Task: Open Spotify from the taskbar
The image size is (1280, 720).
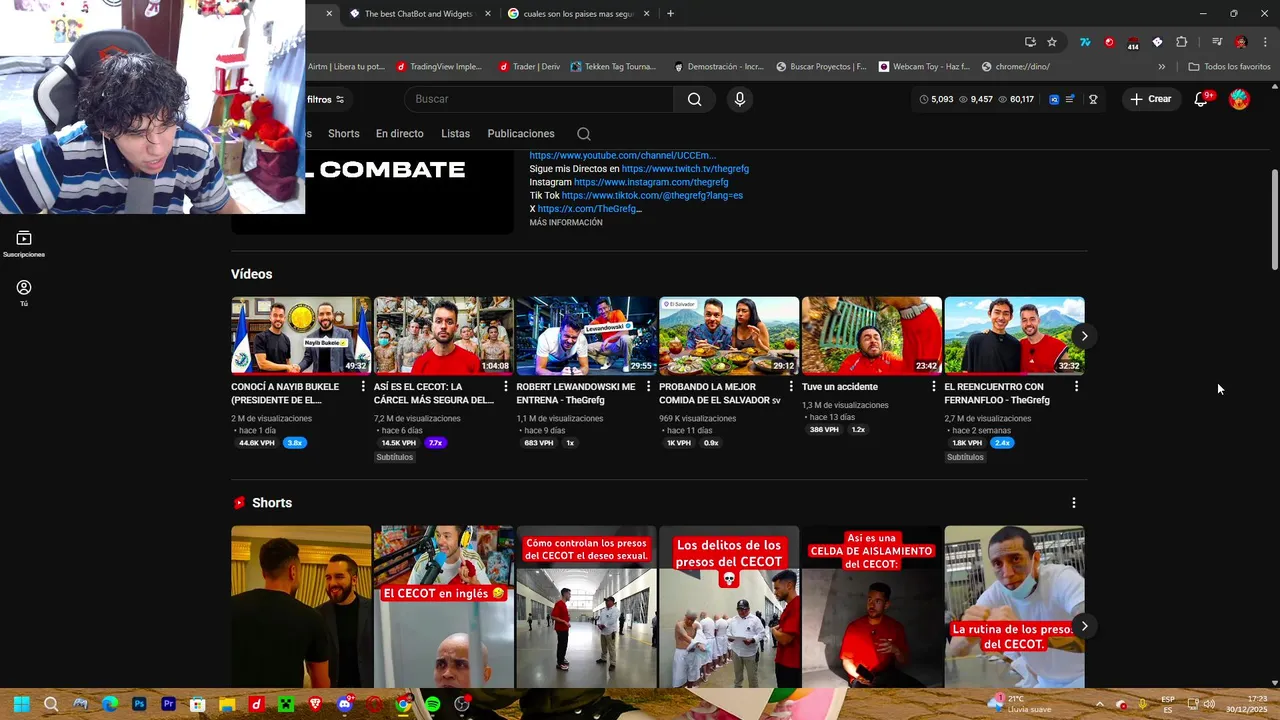Action: tap(432, 704)
